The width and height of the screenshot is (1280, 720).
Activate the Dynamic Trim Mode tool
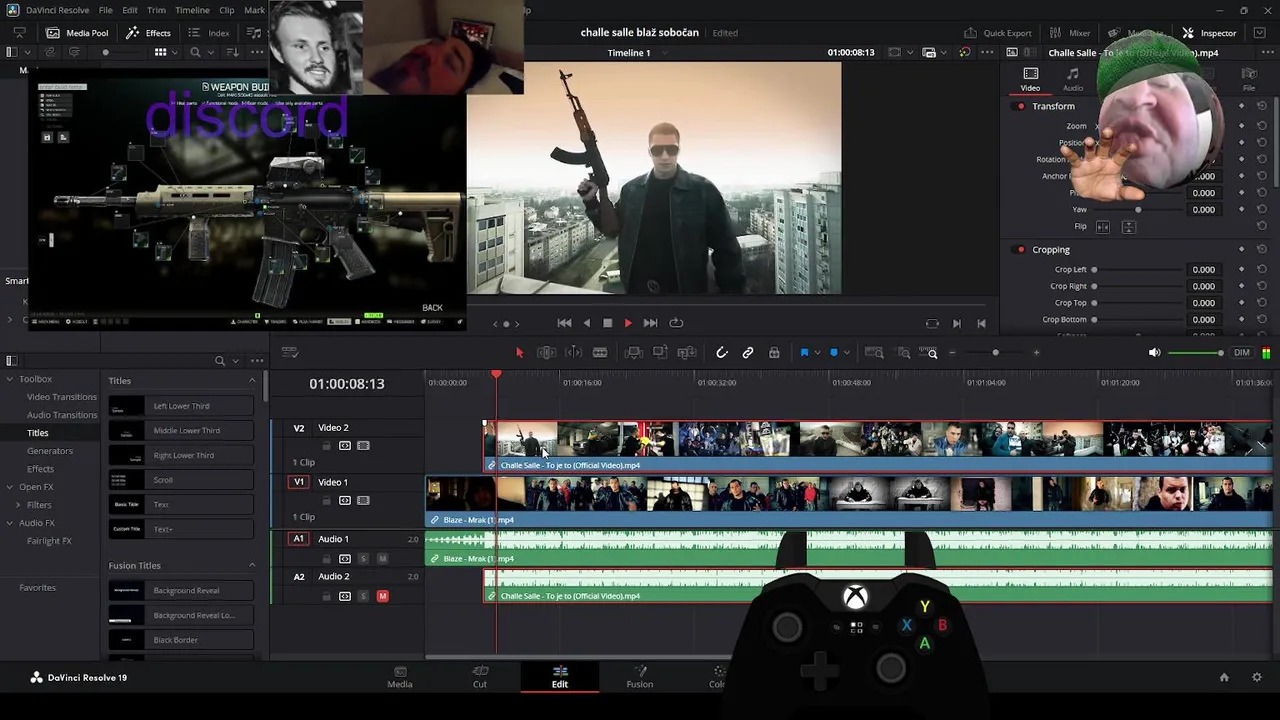(x=573, y=353)
